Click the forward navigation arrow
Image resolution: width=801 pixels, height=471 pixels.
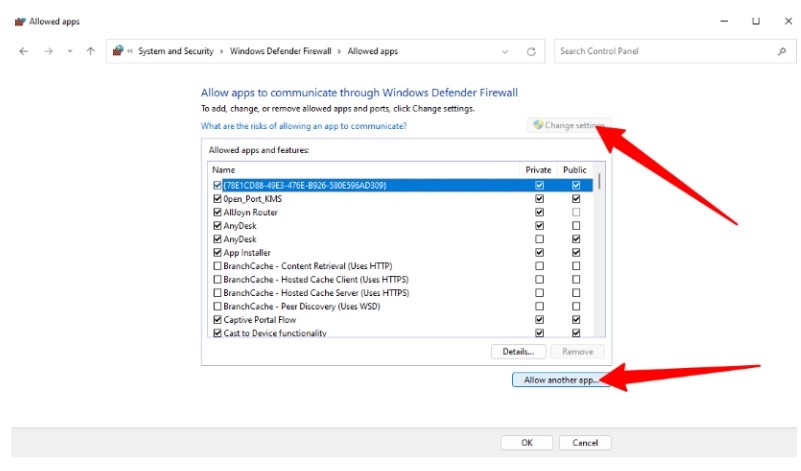tap(49, 51)
